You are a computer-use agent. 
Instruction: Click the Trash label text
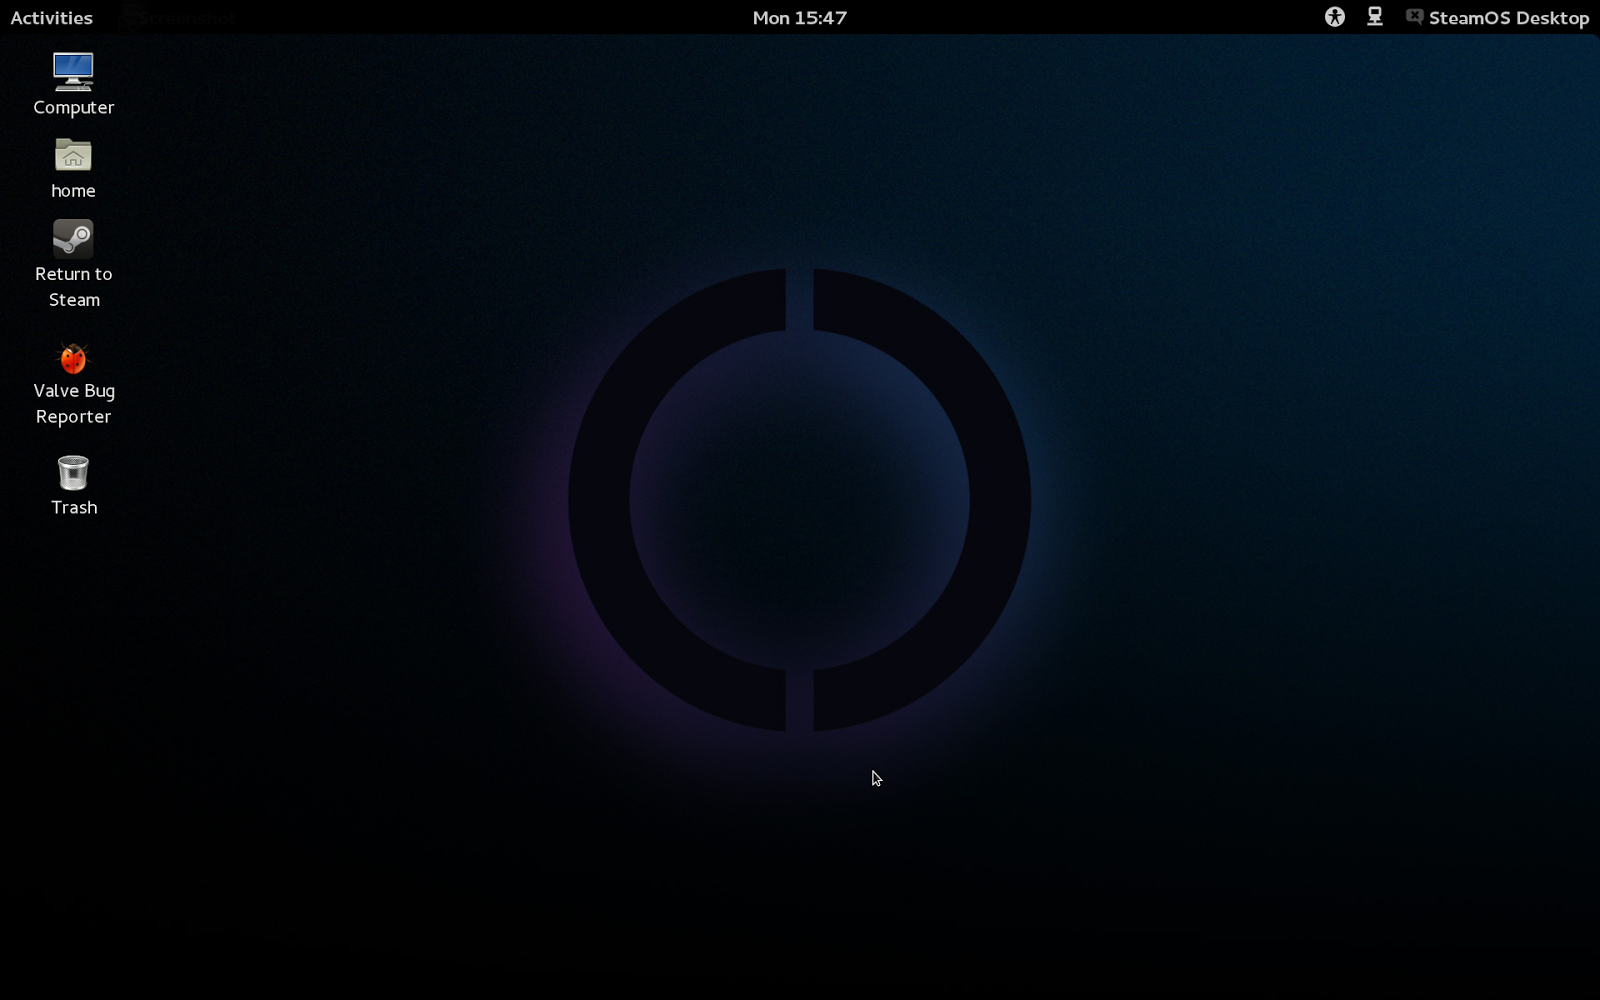pos(74,507)
